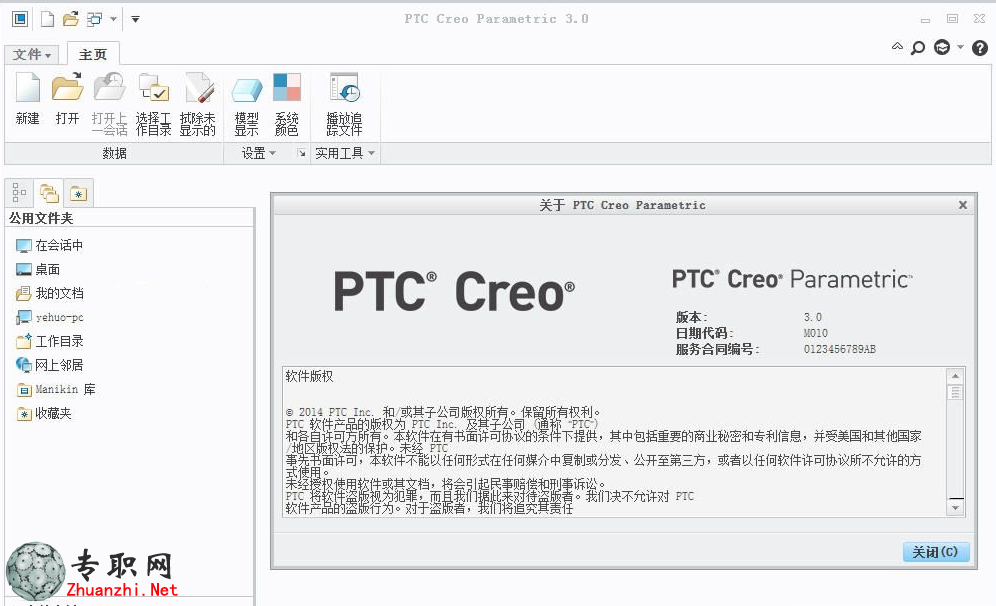
Task: Click the 软件版权 heading in the text box
Action: pyautogui.click(x=309, y=377)
